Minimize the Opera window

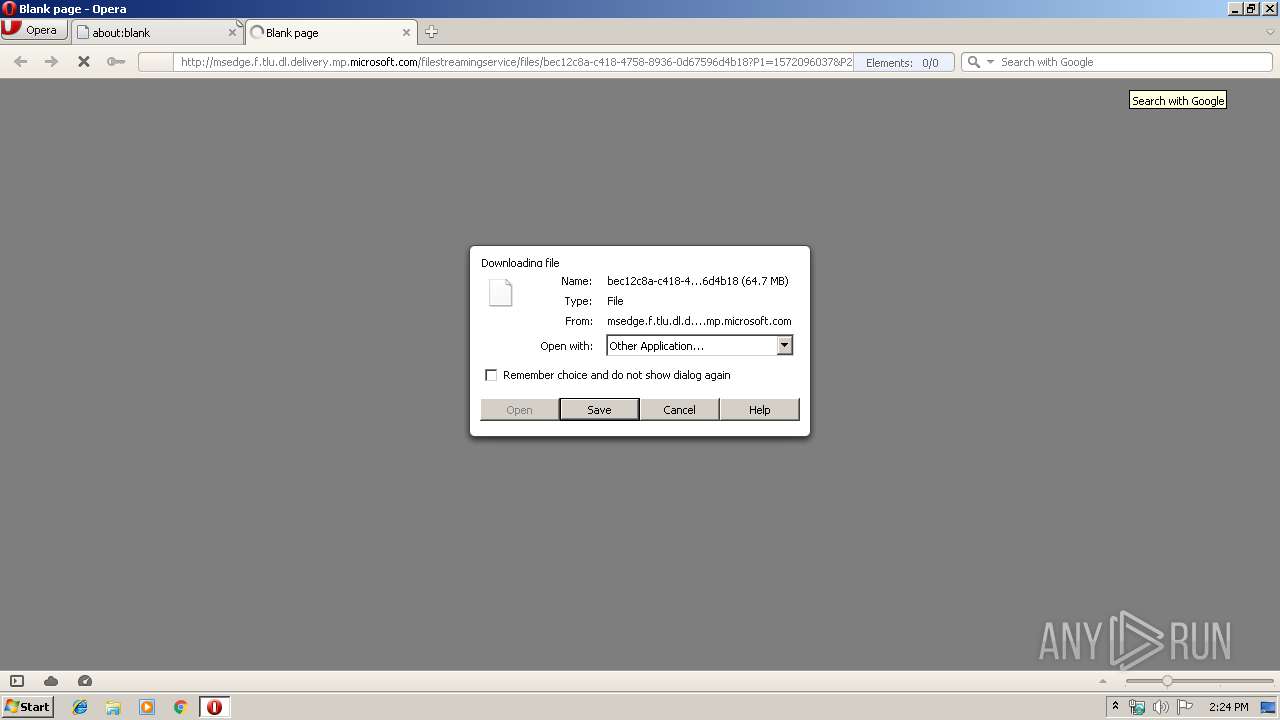(1235, 9)
